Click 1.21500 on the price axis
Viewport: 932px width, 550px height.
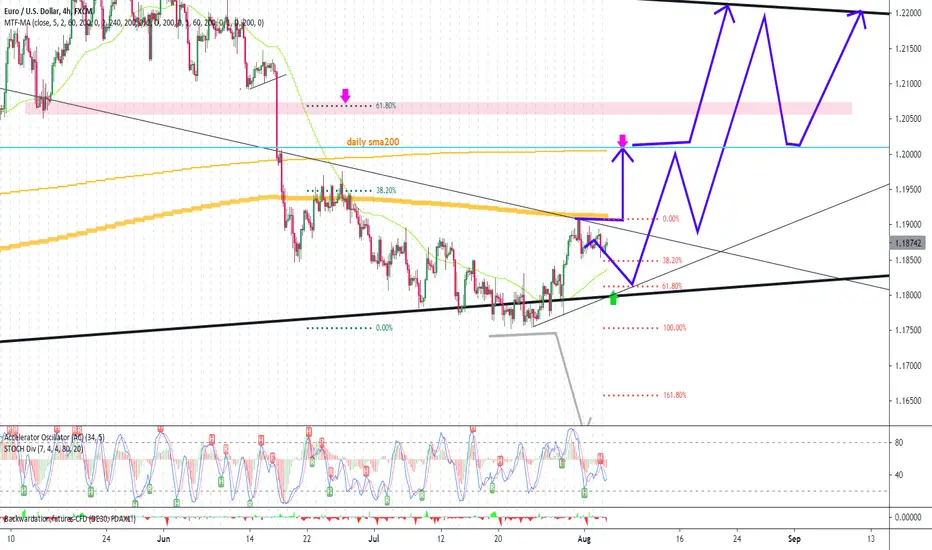[x=908, y=49]
